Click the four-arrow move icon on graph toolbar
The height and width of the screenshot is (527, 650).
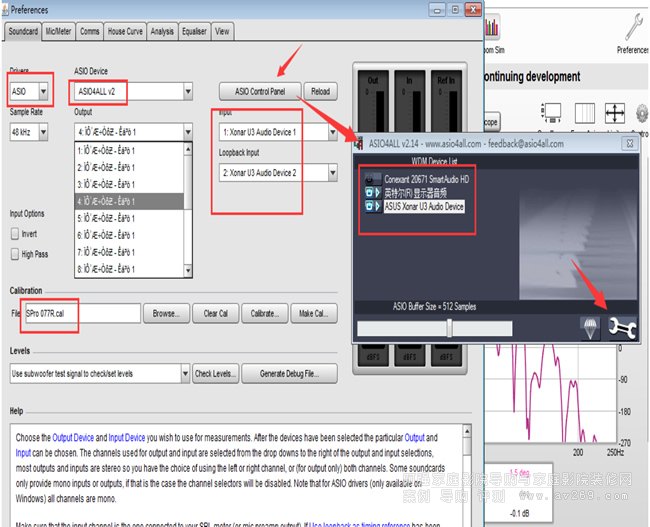click(x=615, y=114)
